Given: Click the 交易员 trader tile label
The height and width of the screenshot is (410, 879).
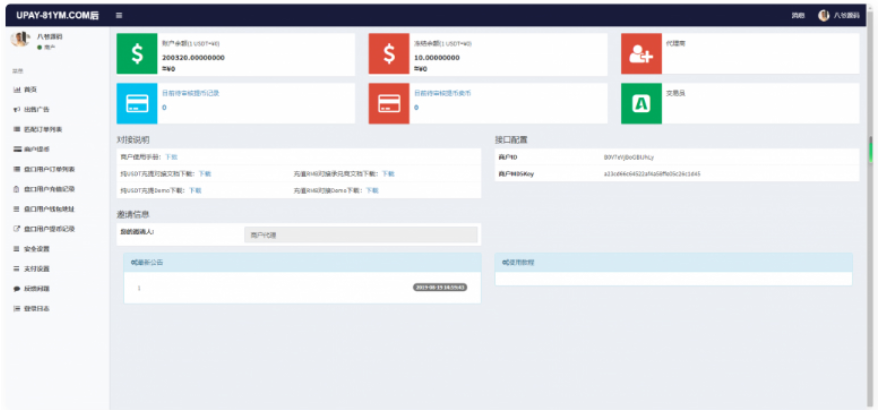Looking at the screenshot, I should pyautogui.click(x=676, y=93).
